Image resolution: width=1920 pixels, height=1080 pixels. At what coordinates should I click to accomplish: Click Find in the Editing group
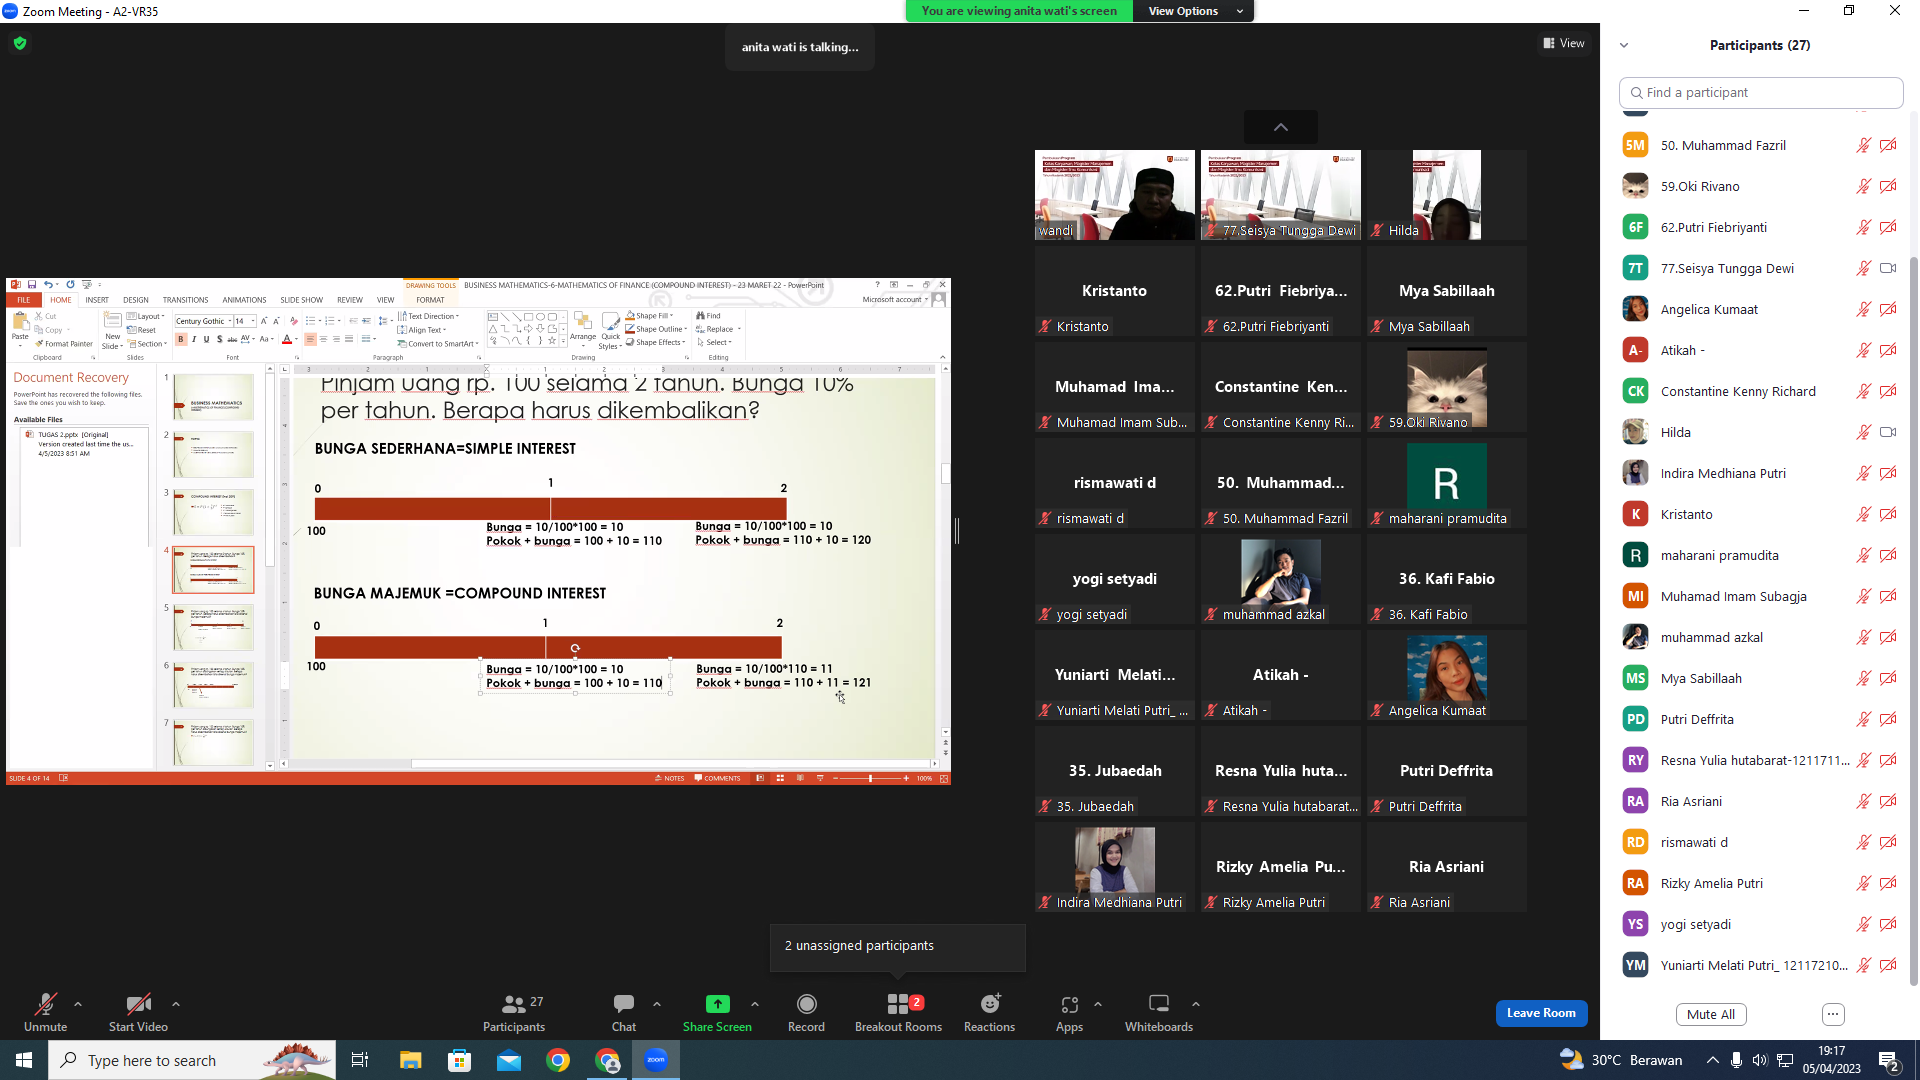click(x=709, y=316)
